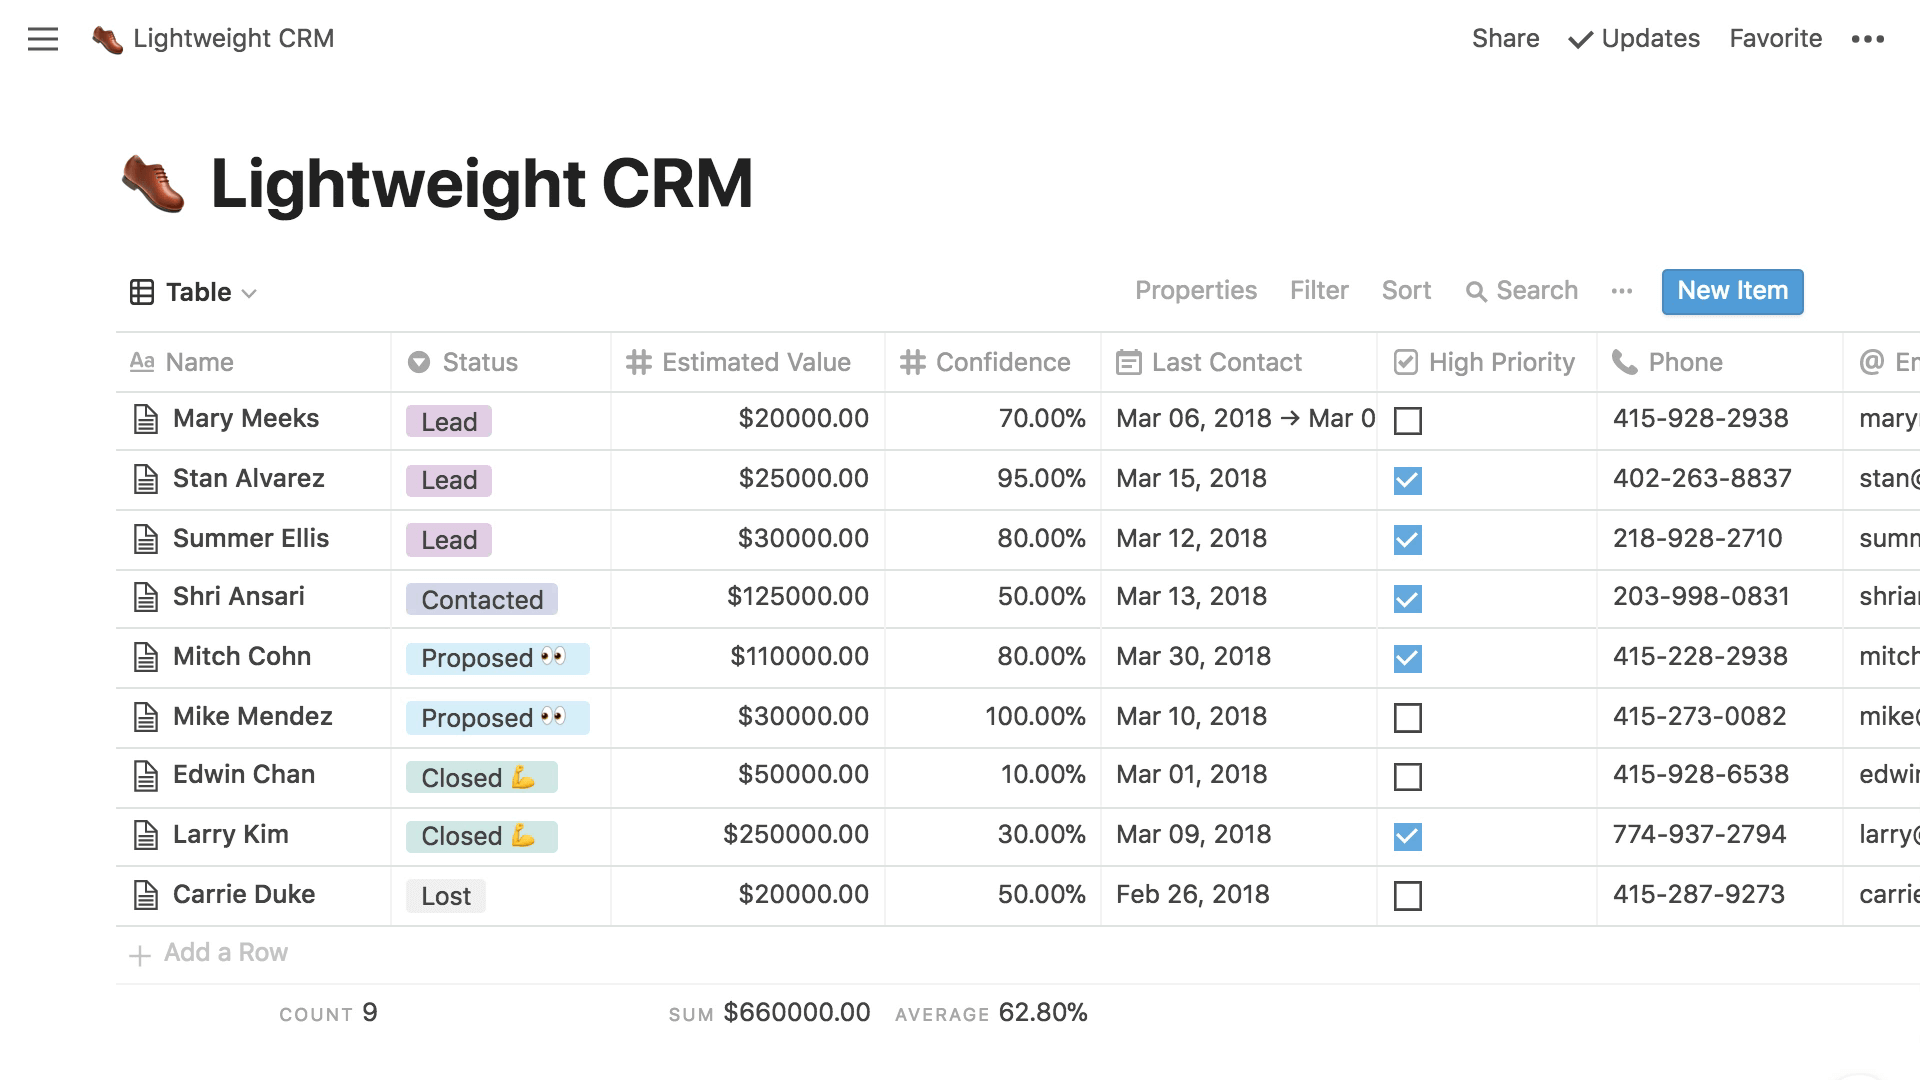Click the Search toolbar option
This screenshot has height=1080, width=1920.
pyautogui.click(x=1520, y=290)
